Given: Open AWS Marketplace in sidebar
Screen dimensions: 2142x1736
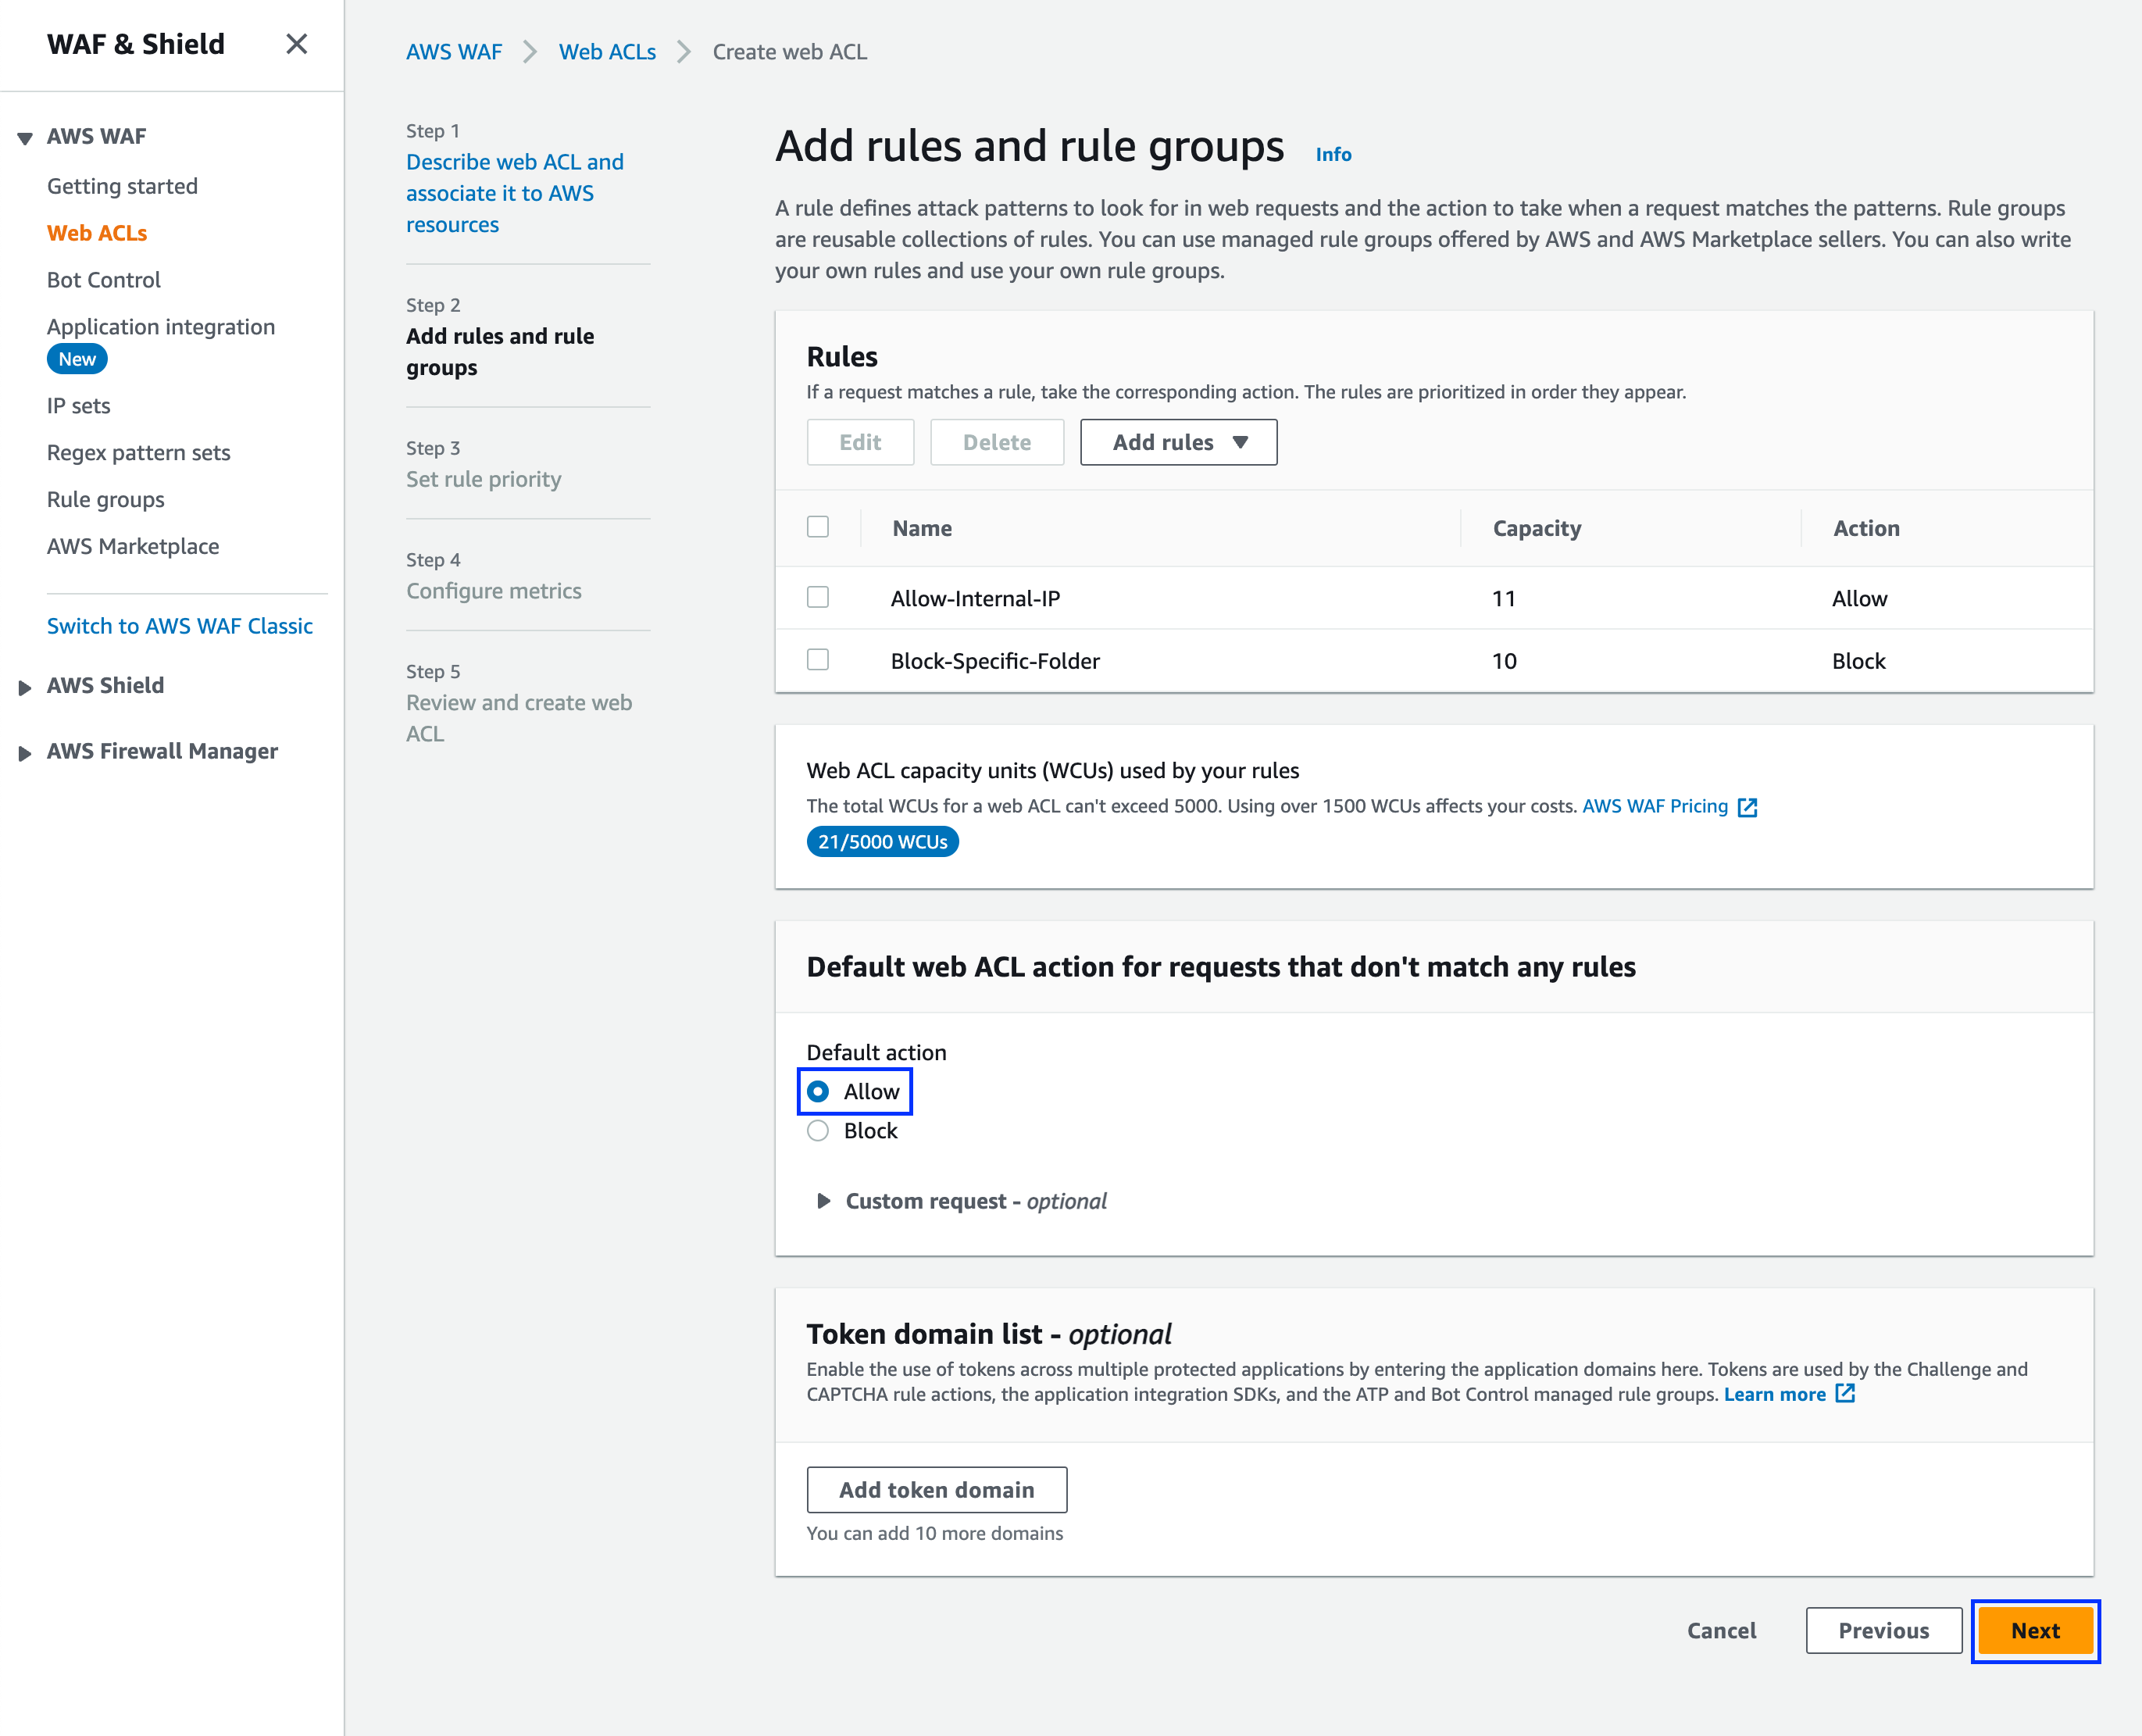Looking at the screenshot, I should [x=133, y=546].
